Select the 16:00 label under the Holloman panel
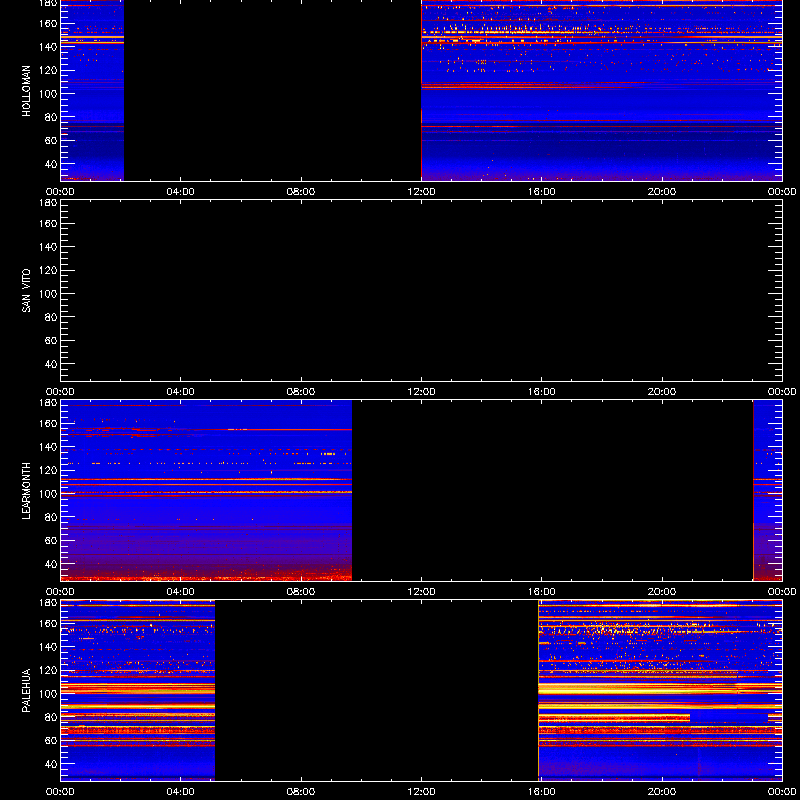Image resolution: width=800 pixels, height=800 pixels. (x=542, y=192)
